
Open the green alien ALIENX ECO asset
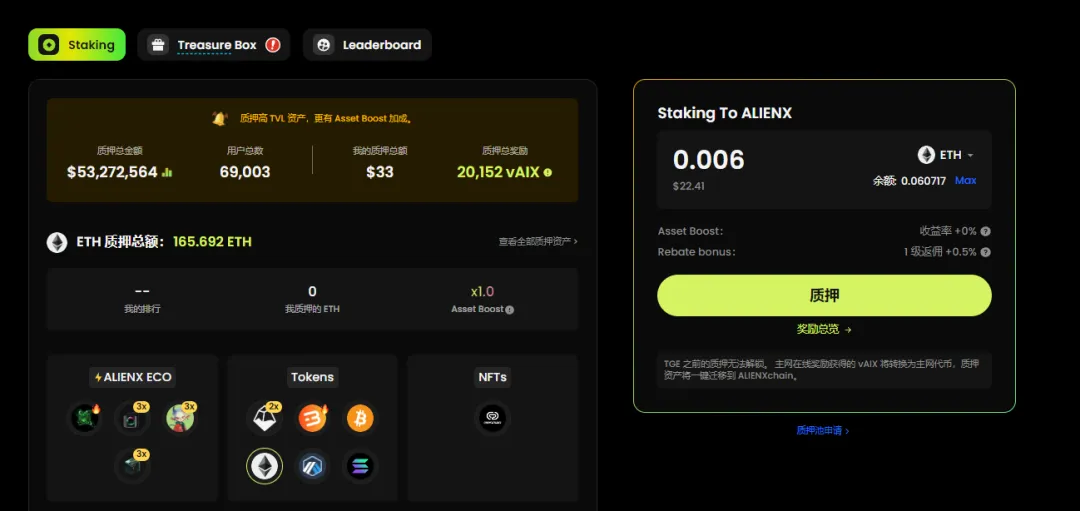[86, 418]
